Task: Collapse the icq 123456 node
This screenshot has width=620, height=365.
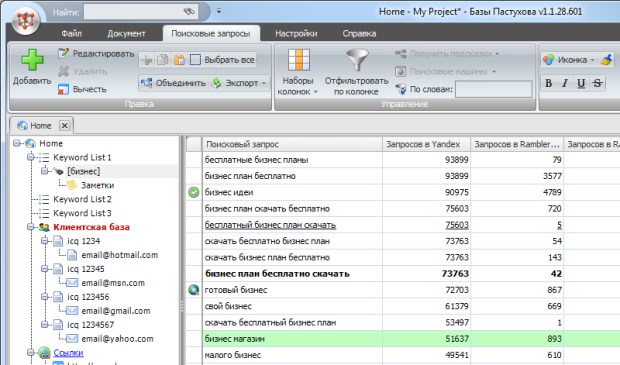Action: click(45, 297)
